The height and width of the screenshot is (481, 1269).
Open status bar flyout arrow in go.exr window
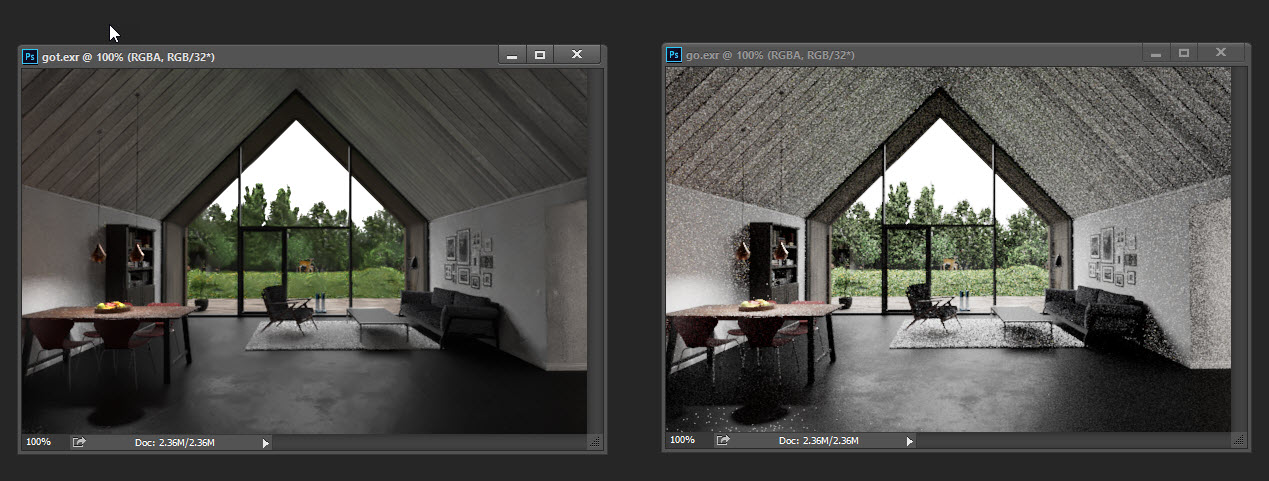click(x=909, y=441)
